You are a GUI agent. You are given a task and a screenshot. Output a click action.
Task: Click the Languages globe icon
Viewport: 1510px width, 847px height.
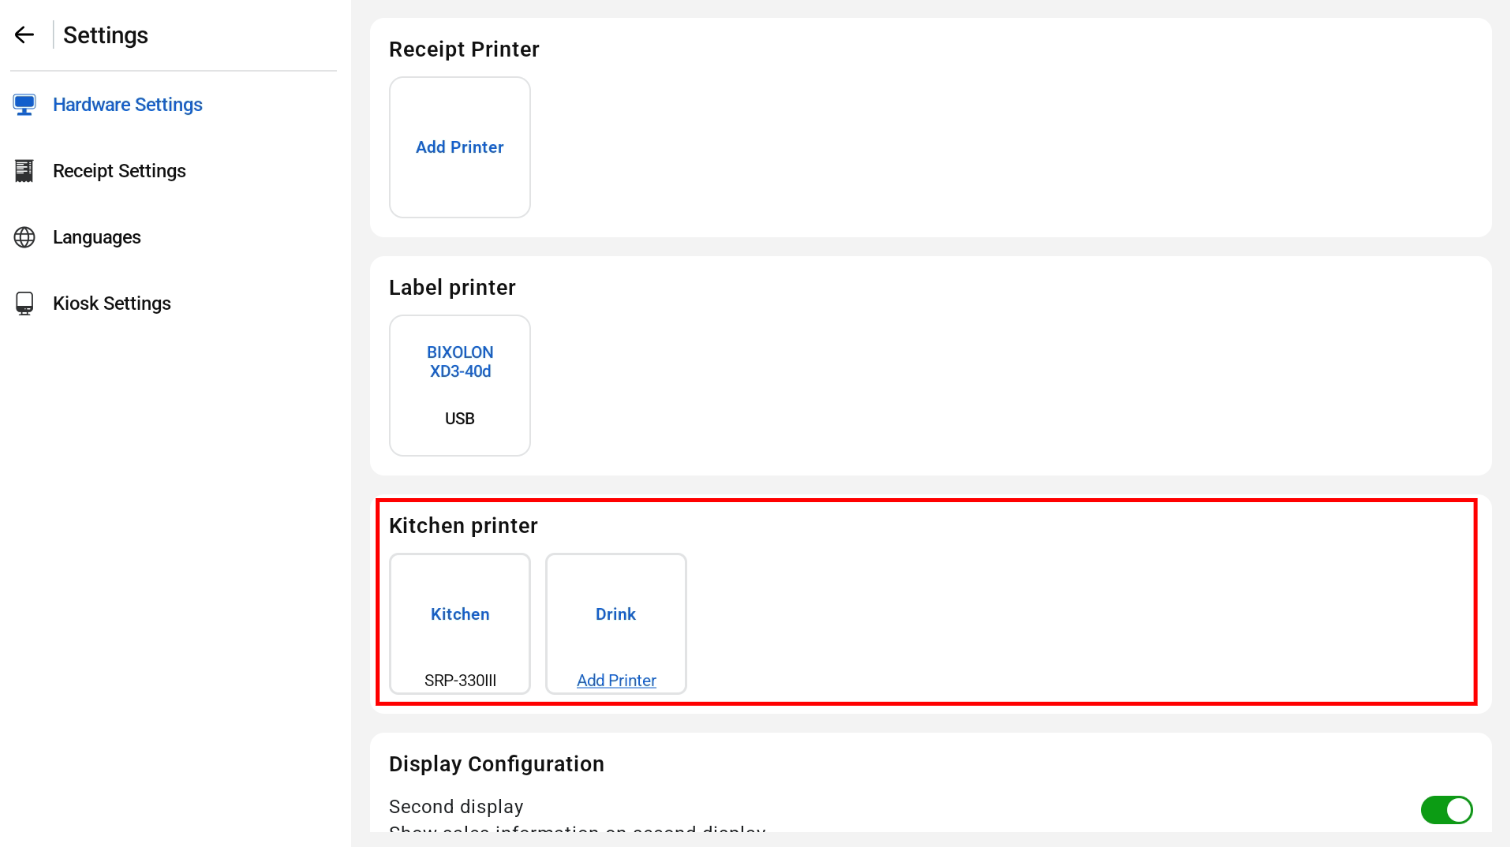[25, 237]
